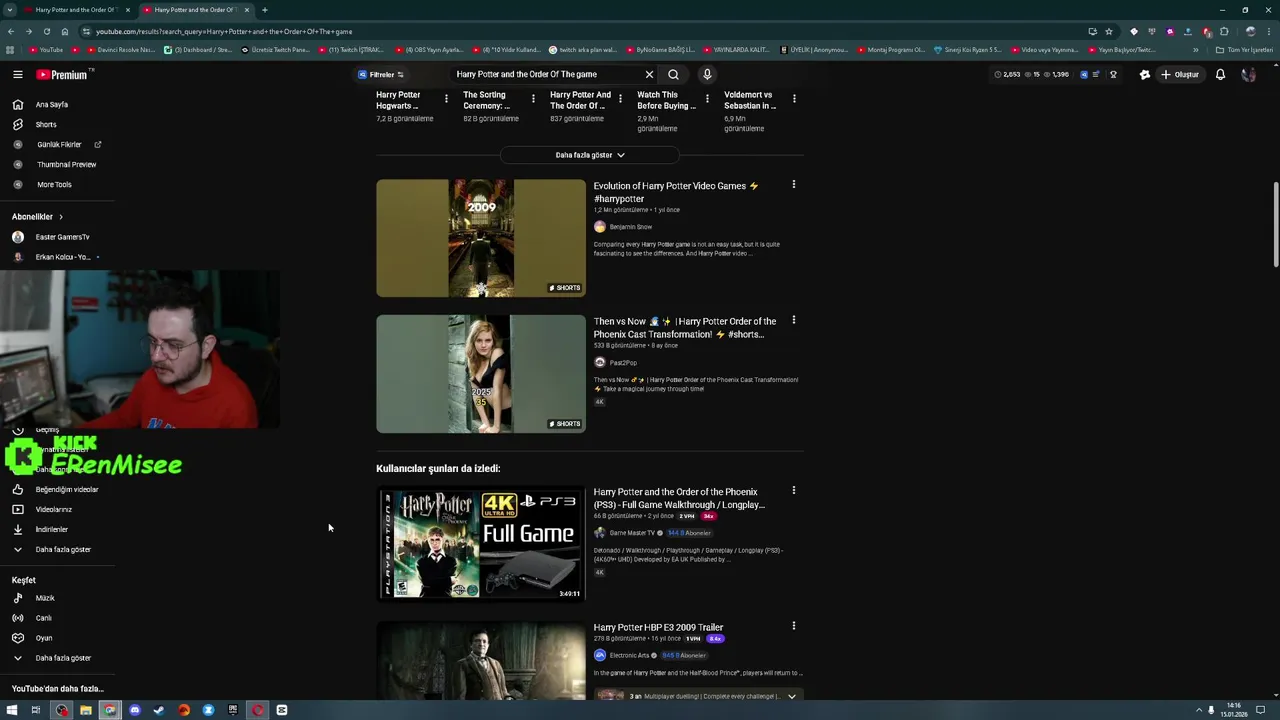
Task: Bookmark this page with the star
Action: coord(1108,31)
